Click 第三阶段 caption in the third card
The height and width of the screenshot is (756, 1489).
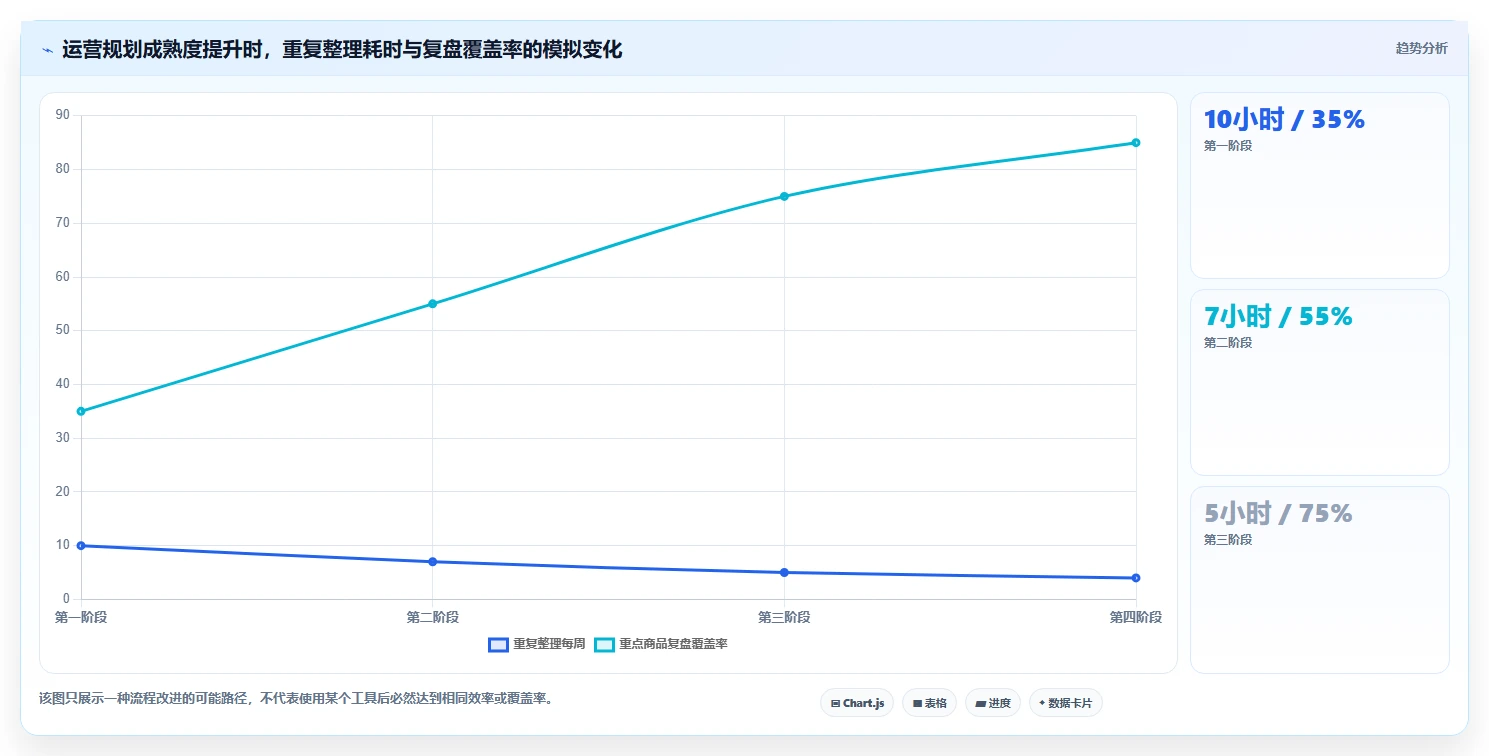pyautogui.click(x=1228, y=540)
